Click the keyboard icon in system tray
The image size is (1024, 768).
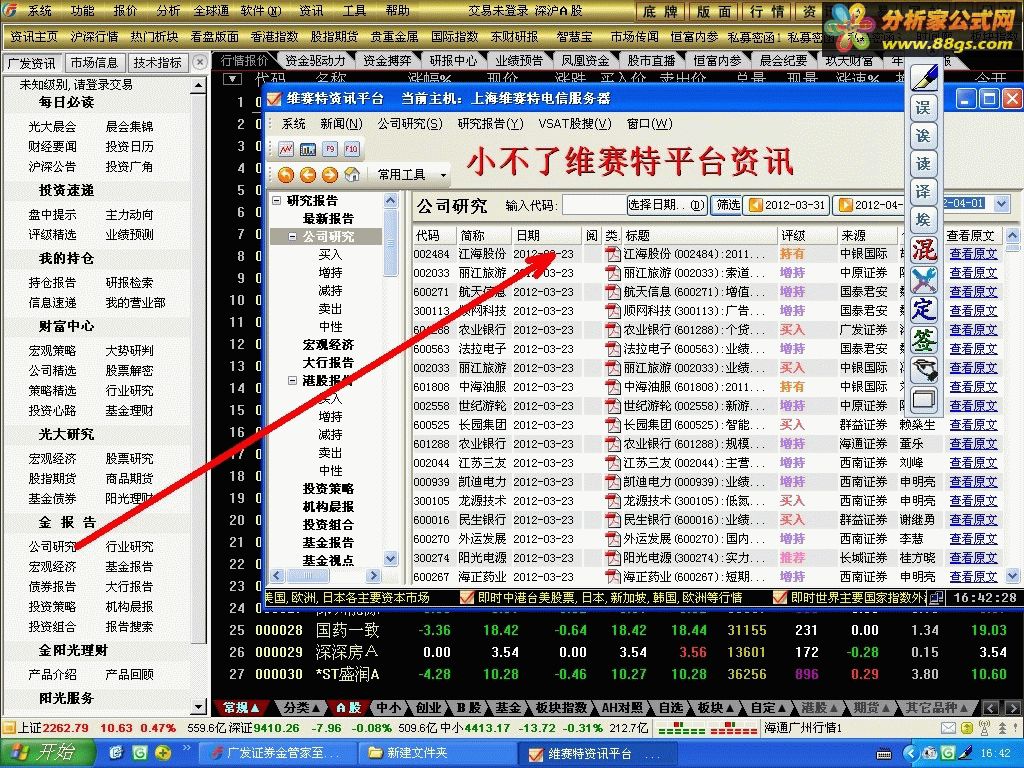point(884,754)
